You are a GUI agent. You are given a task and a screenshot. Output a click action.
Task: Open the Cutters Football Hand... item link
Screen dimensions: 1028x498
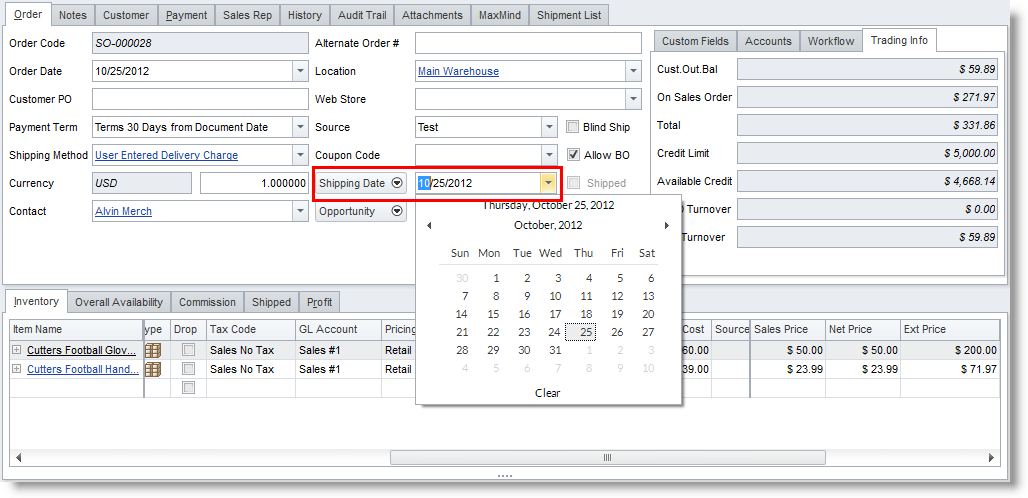pos(83,370)
